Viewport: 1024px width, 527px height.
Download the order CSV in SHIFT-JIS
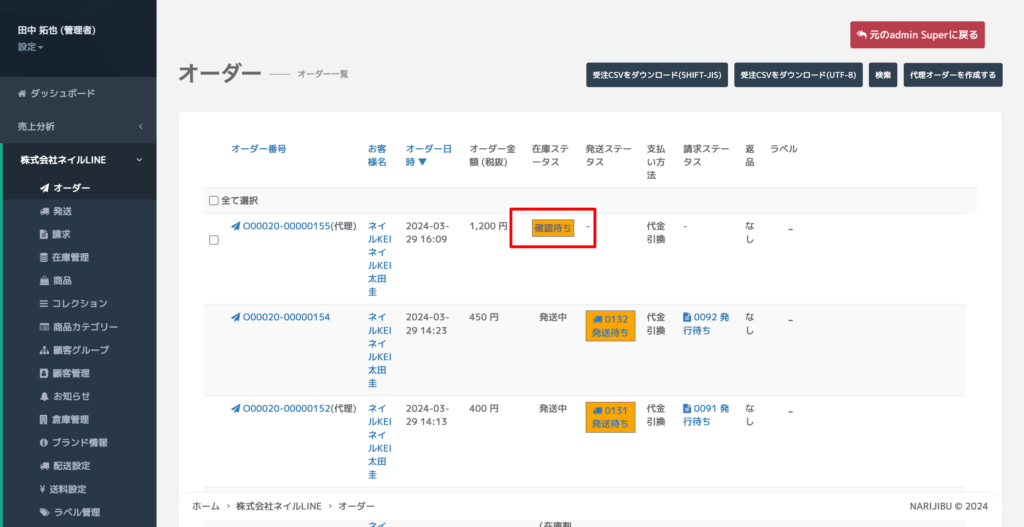[656, 75]
